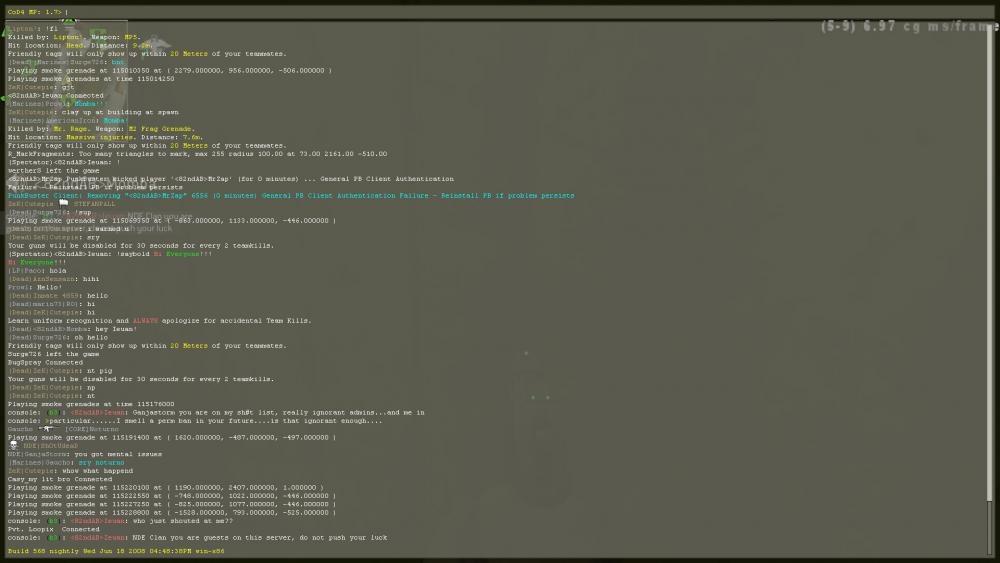Click the "Pvt. Loopix Connected" line

[54, 529]
